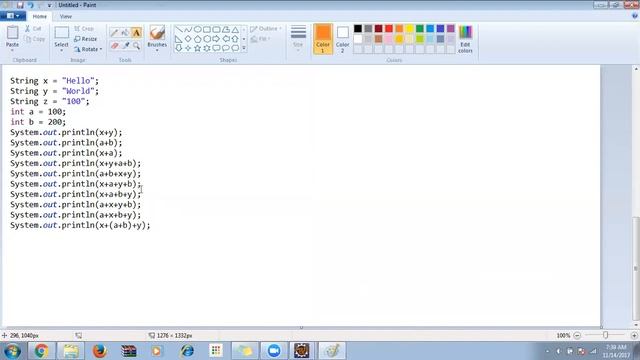Viewport: 640px width, 360px height.
Task: Pick the Triangle shape
Action: click(235, 29)
